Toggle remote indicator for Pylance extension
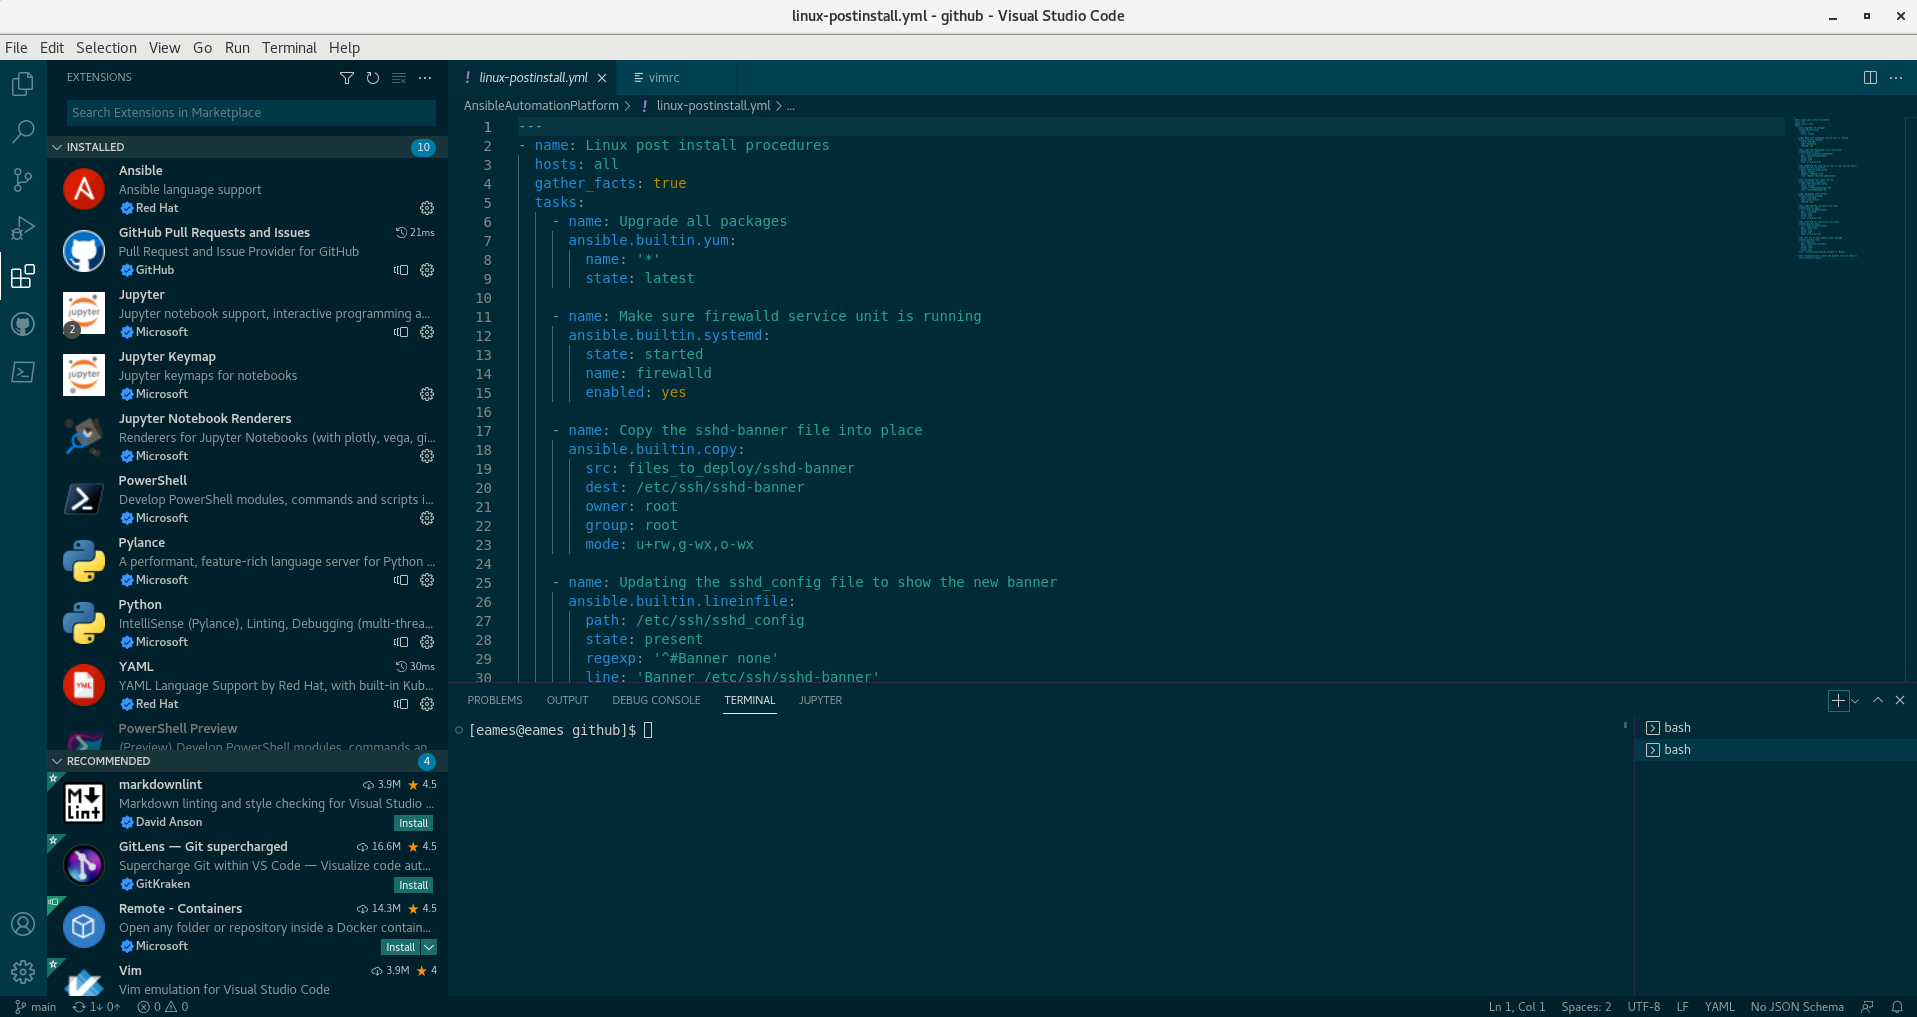 [401, 580]
